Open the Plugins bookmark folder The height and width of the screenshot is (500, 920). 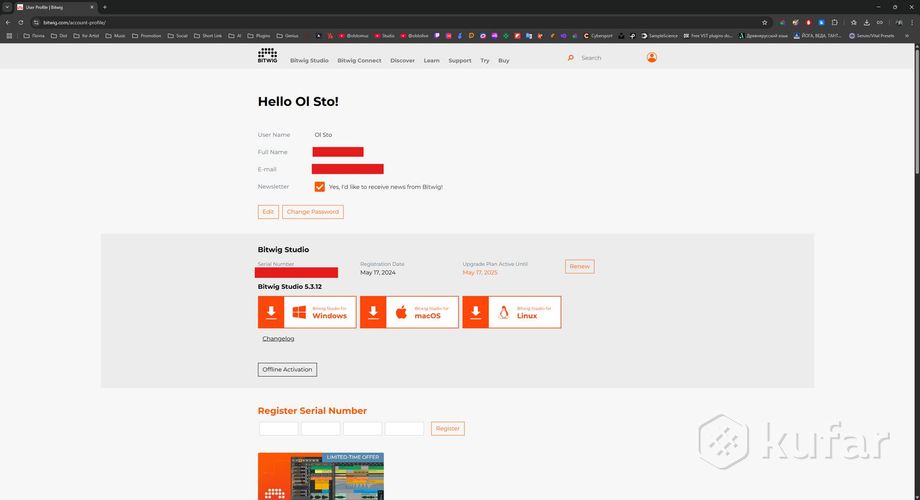pyautogui.click(x=259, y=36)
